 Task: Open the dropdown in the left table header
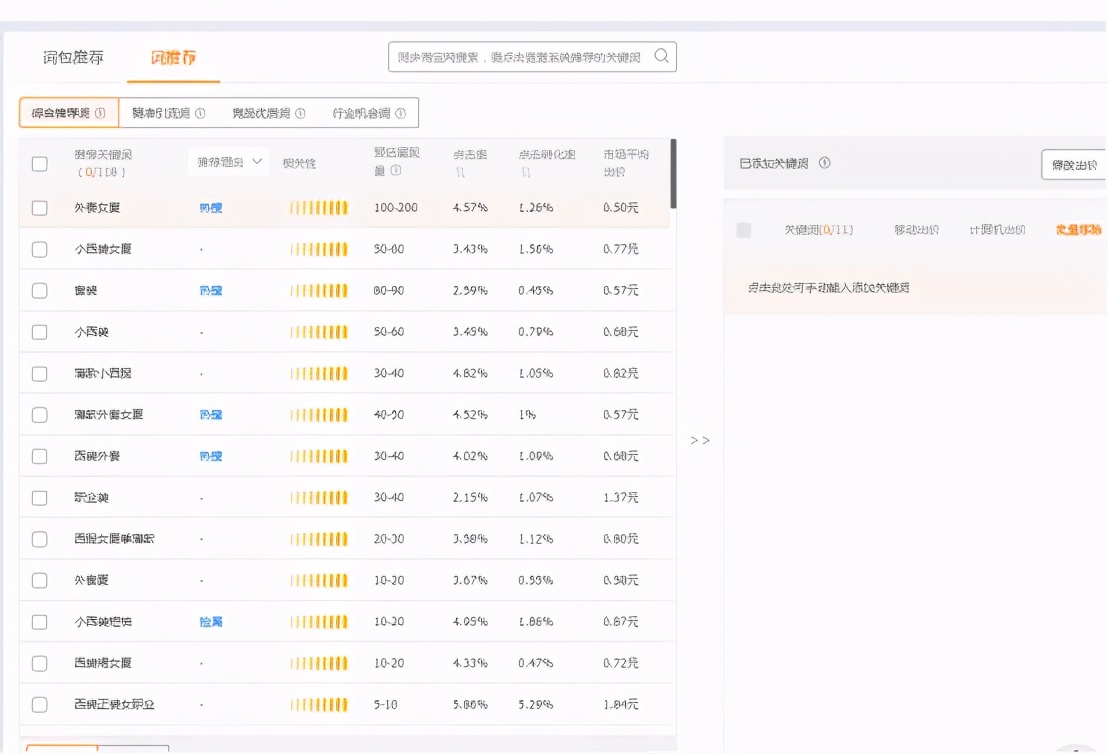pos(229,161)
